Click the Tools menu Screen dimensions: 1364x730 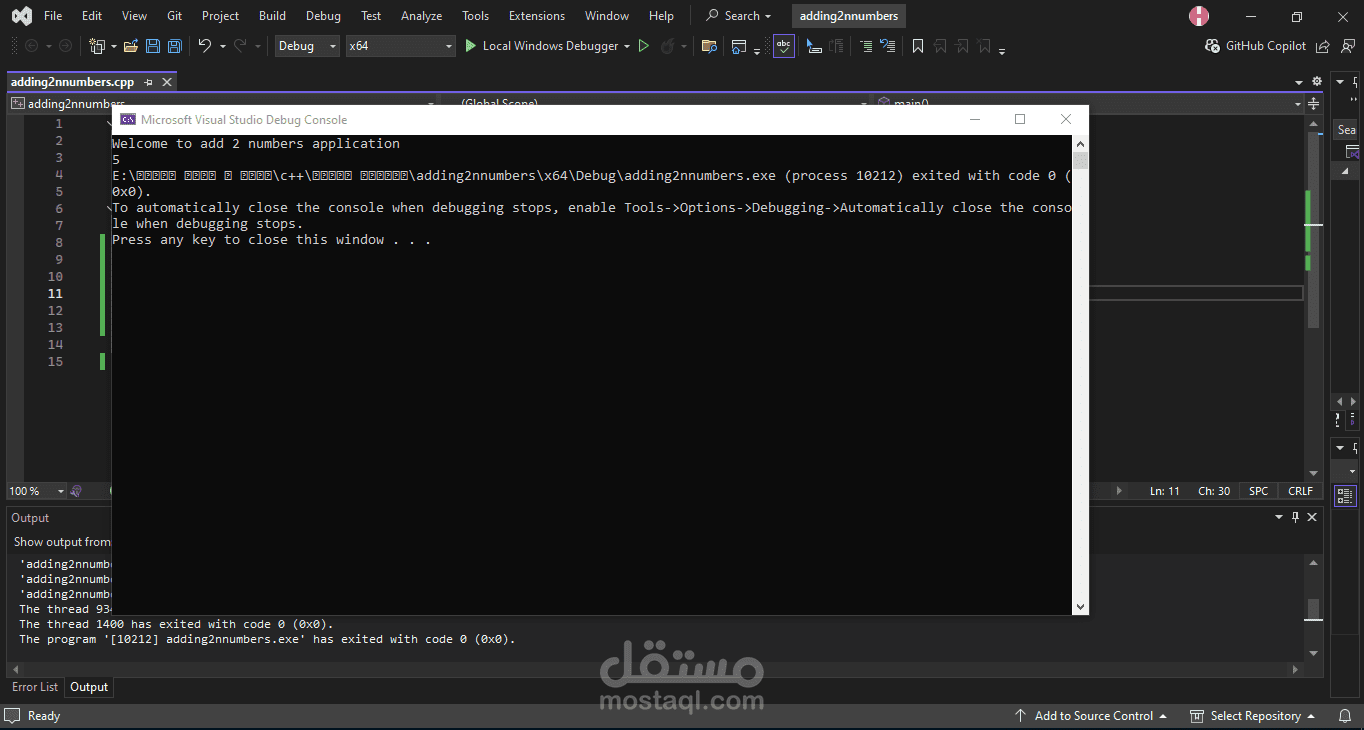[476, 16]
